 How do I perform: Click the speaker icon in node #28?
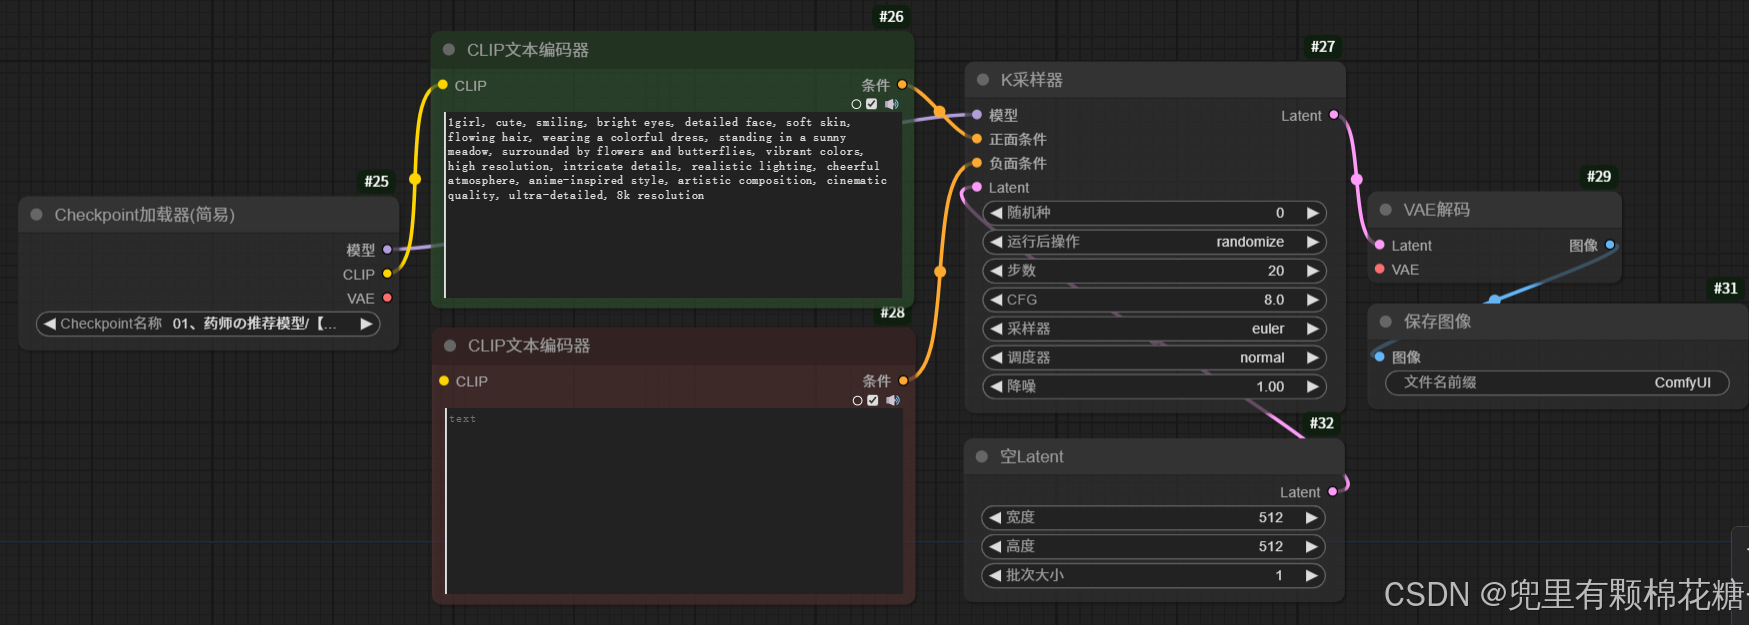pyautogui.click(x=893, y=400)
